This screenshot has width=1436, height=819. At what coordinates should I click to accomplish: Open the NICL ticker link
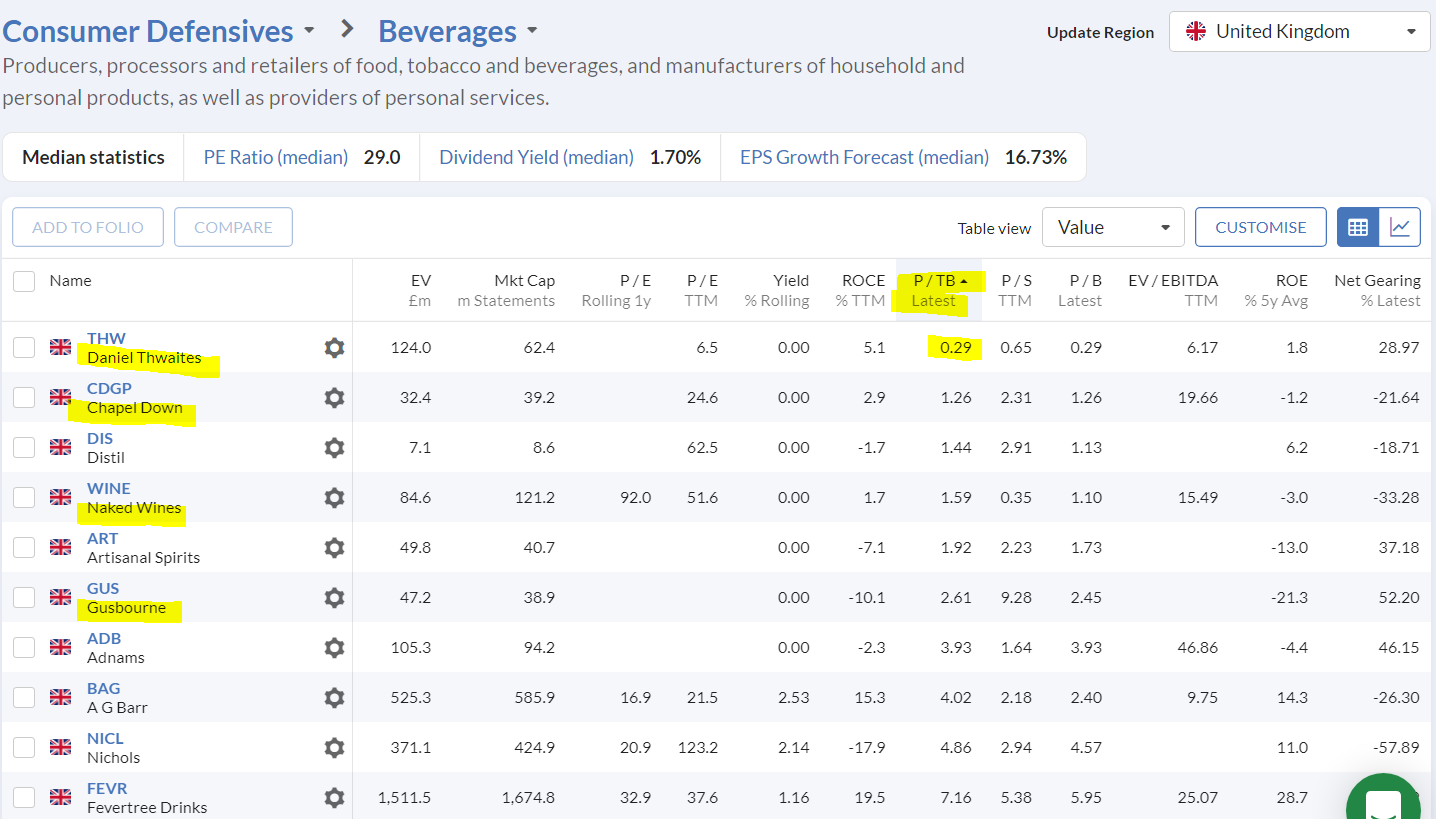(105, 738)
